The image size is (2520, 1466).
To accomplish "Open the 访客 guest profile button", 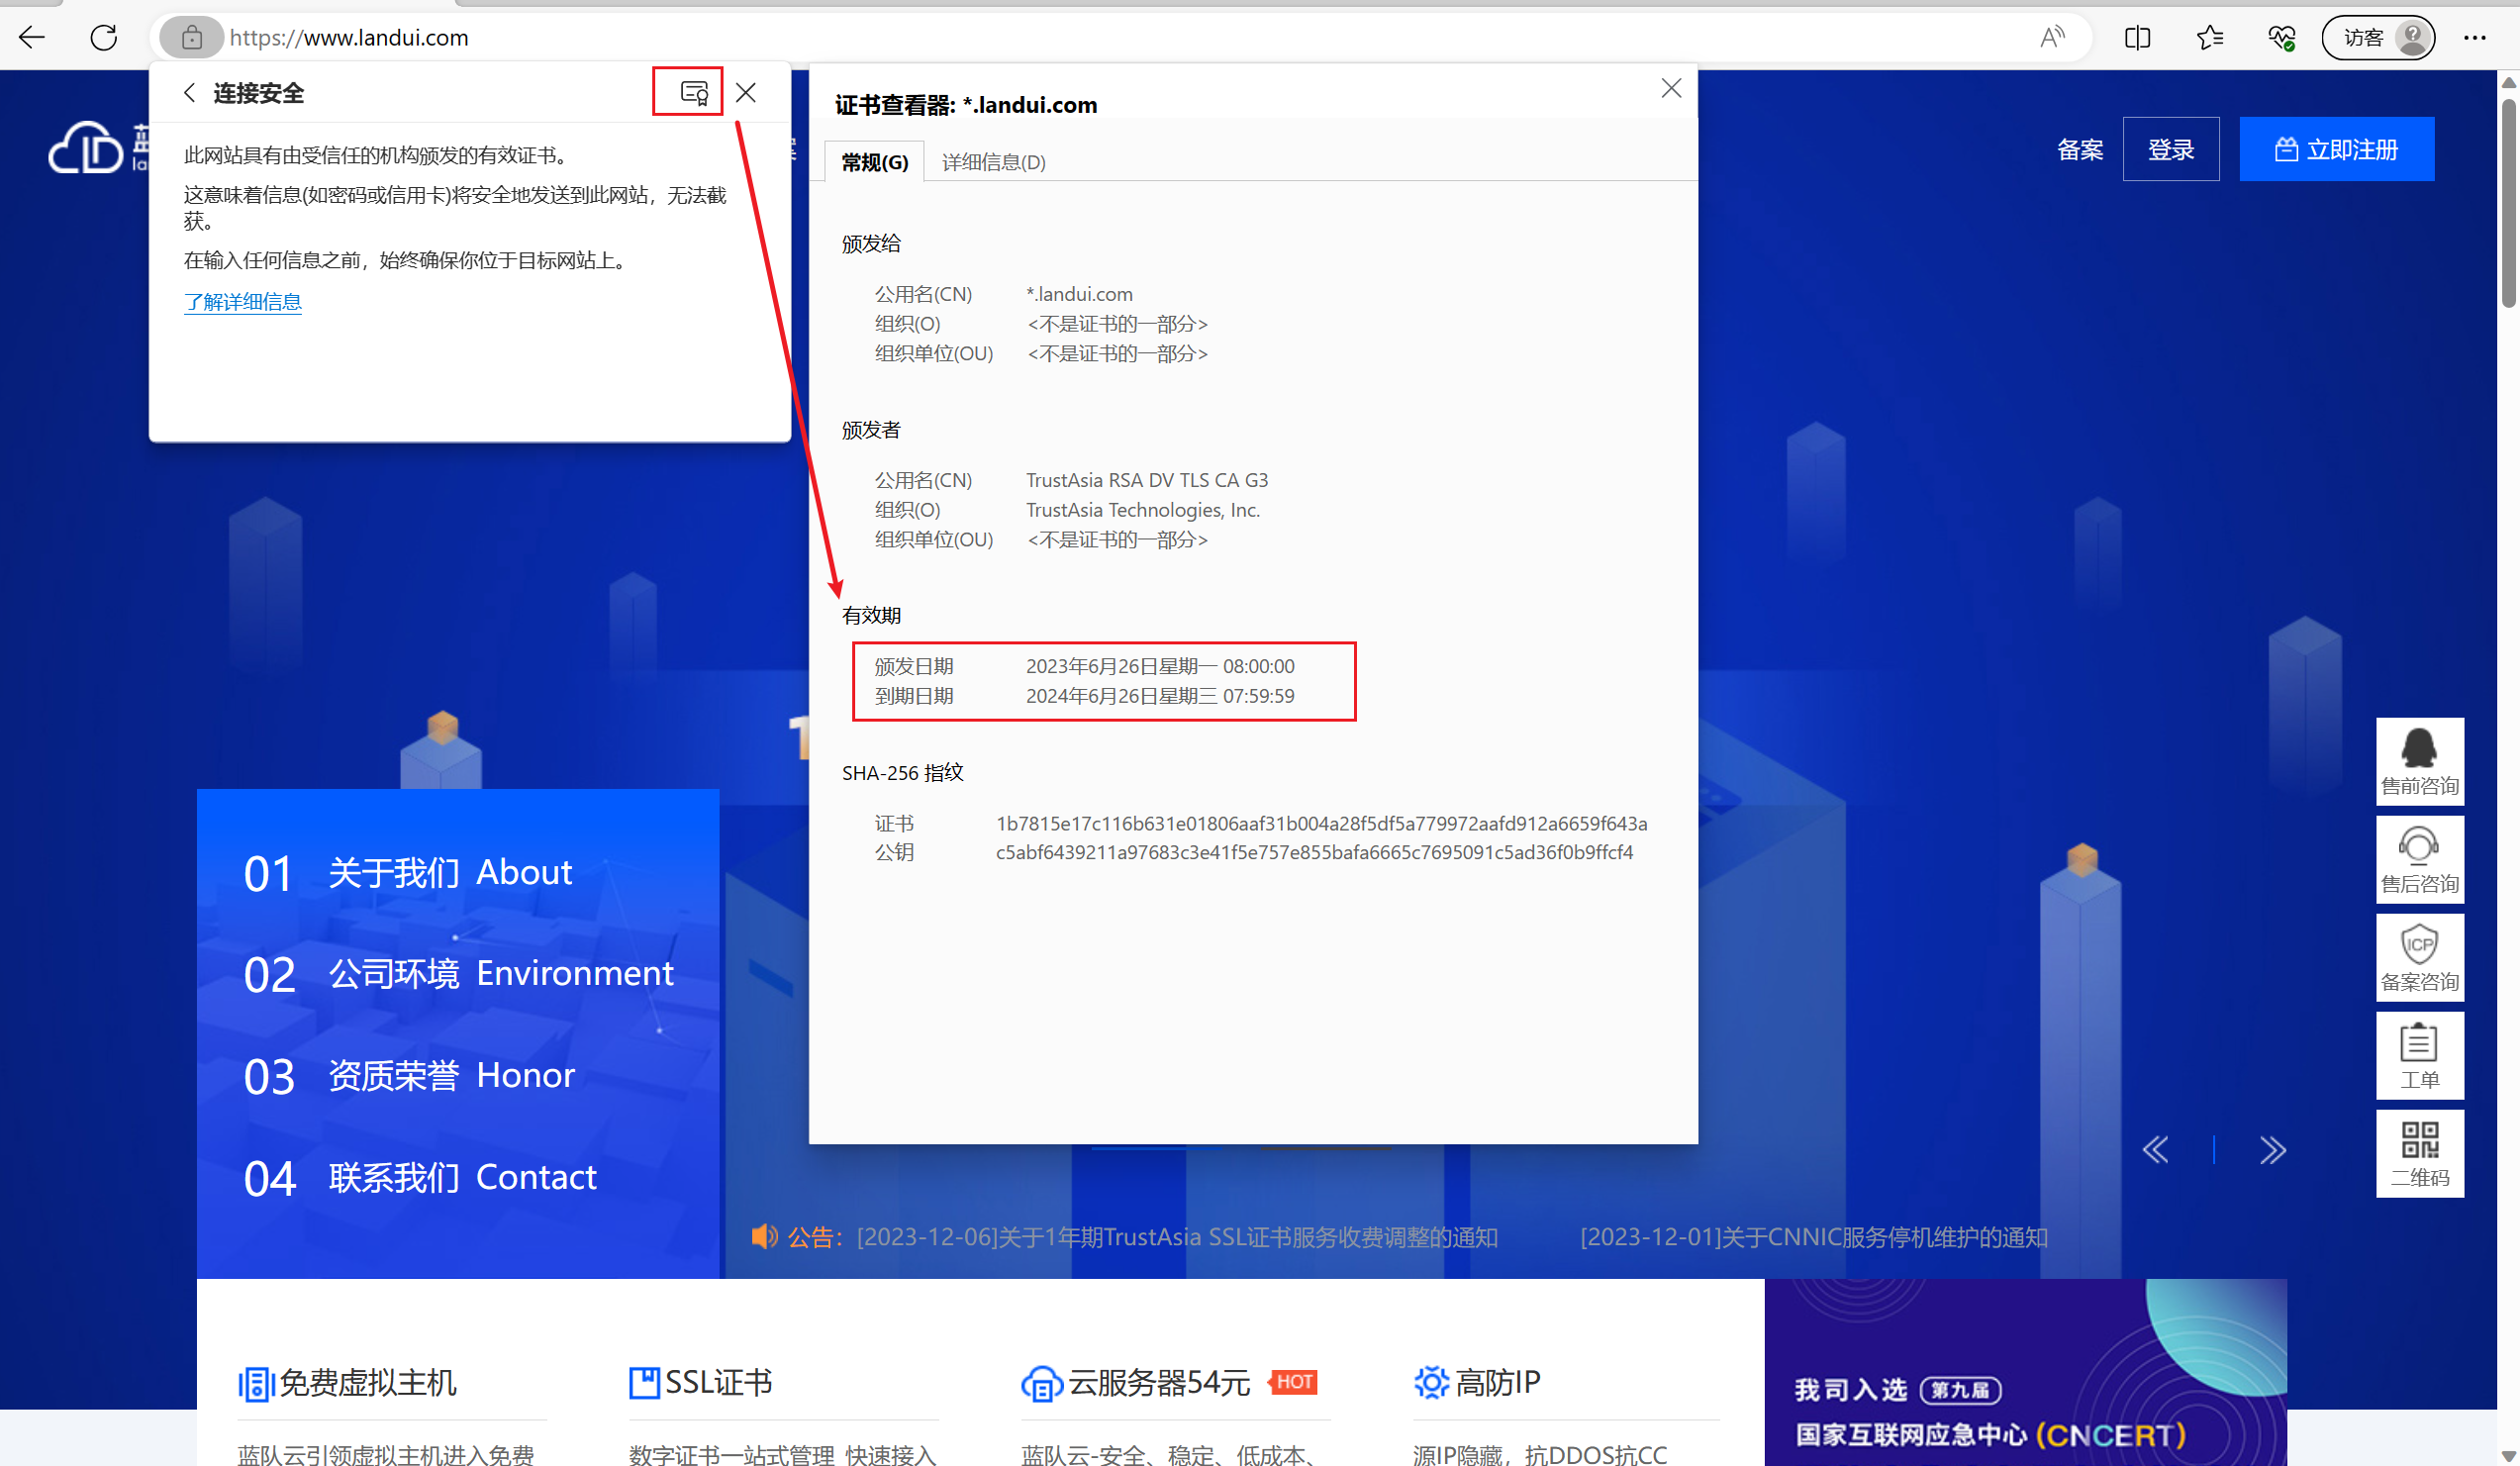I will (x=2378, y=38).
